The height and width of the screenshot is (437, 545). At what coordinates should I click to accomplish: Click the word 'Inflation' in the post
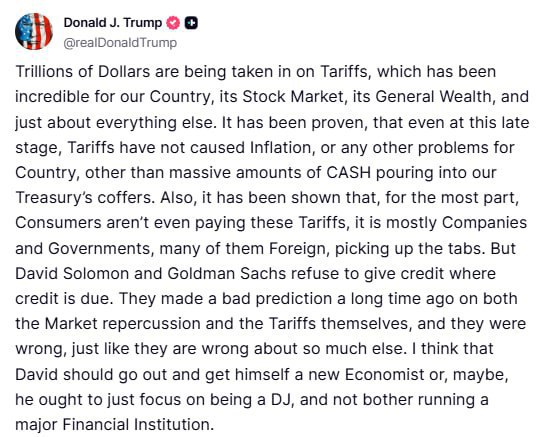pyautogui.click(x=280, y=147)
